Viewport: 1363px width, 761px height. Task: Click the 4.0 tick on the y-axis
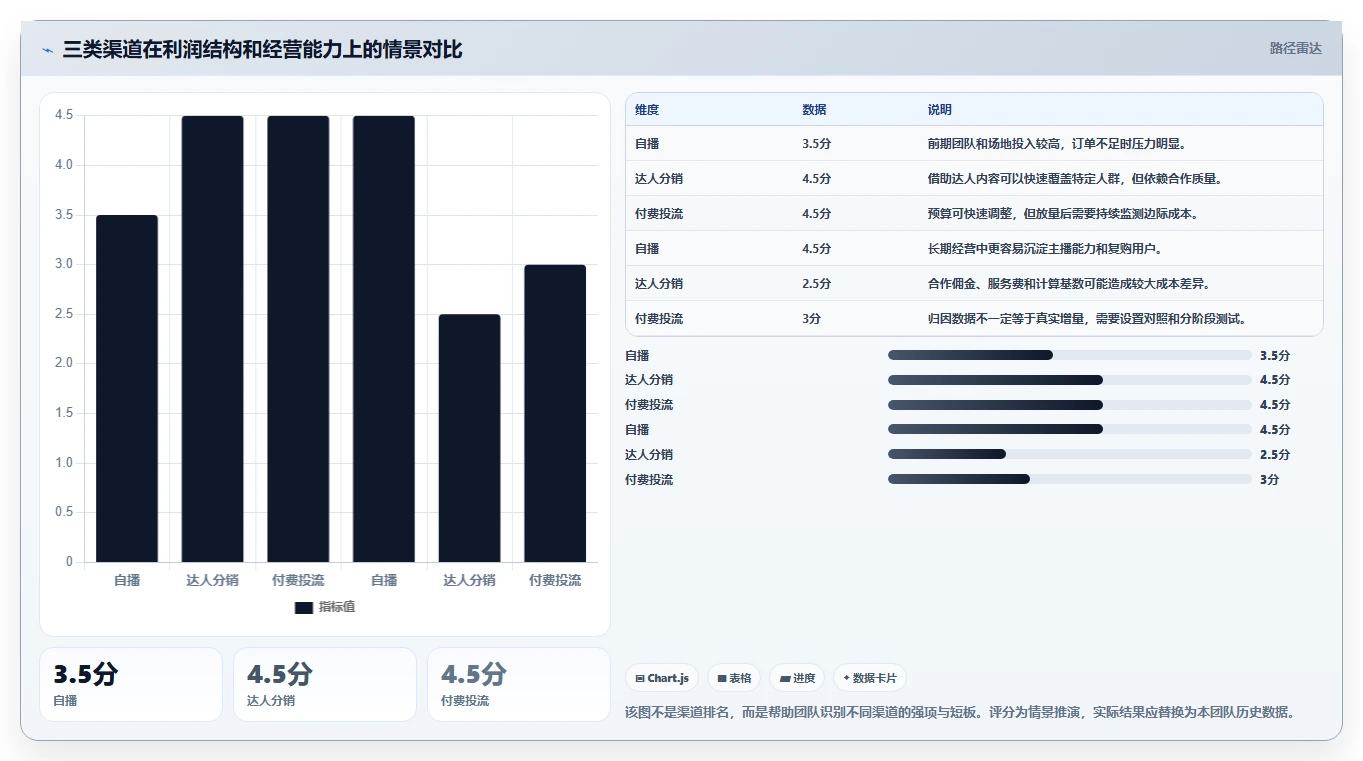(x=64, y=165)
